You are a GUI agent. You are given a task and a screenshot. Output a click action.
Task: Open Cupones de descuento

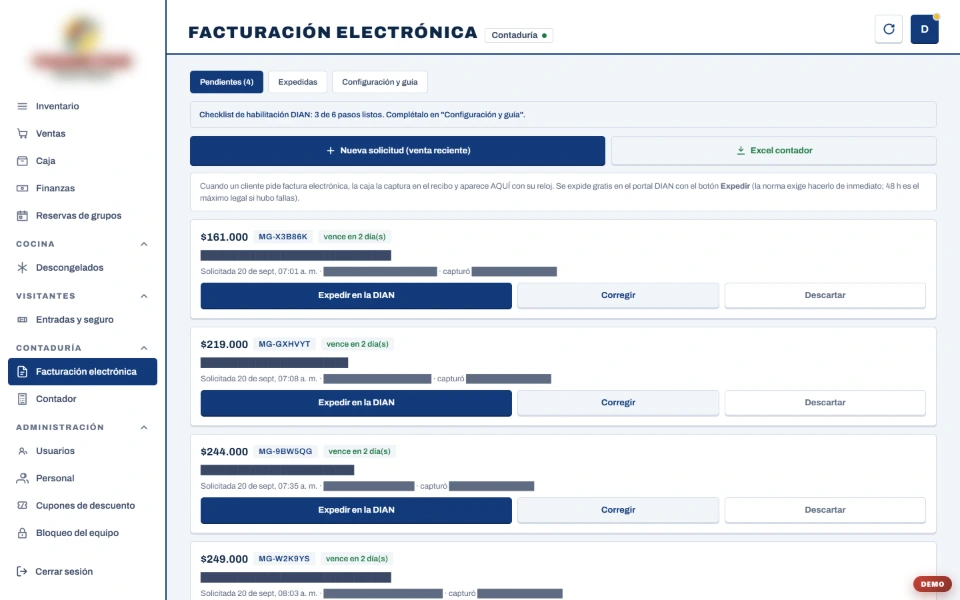coord(83,506)
